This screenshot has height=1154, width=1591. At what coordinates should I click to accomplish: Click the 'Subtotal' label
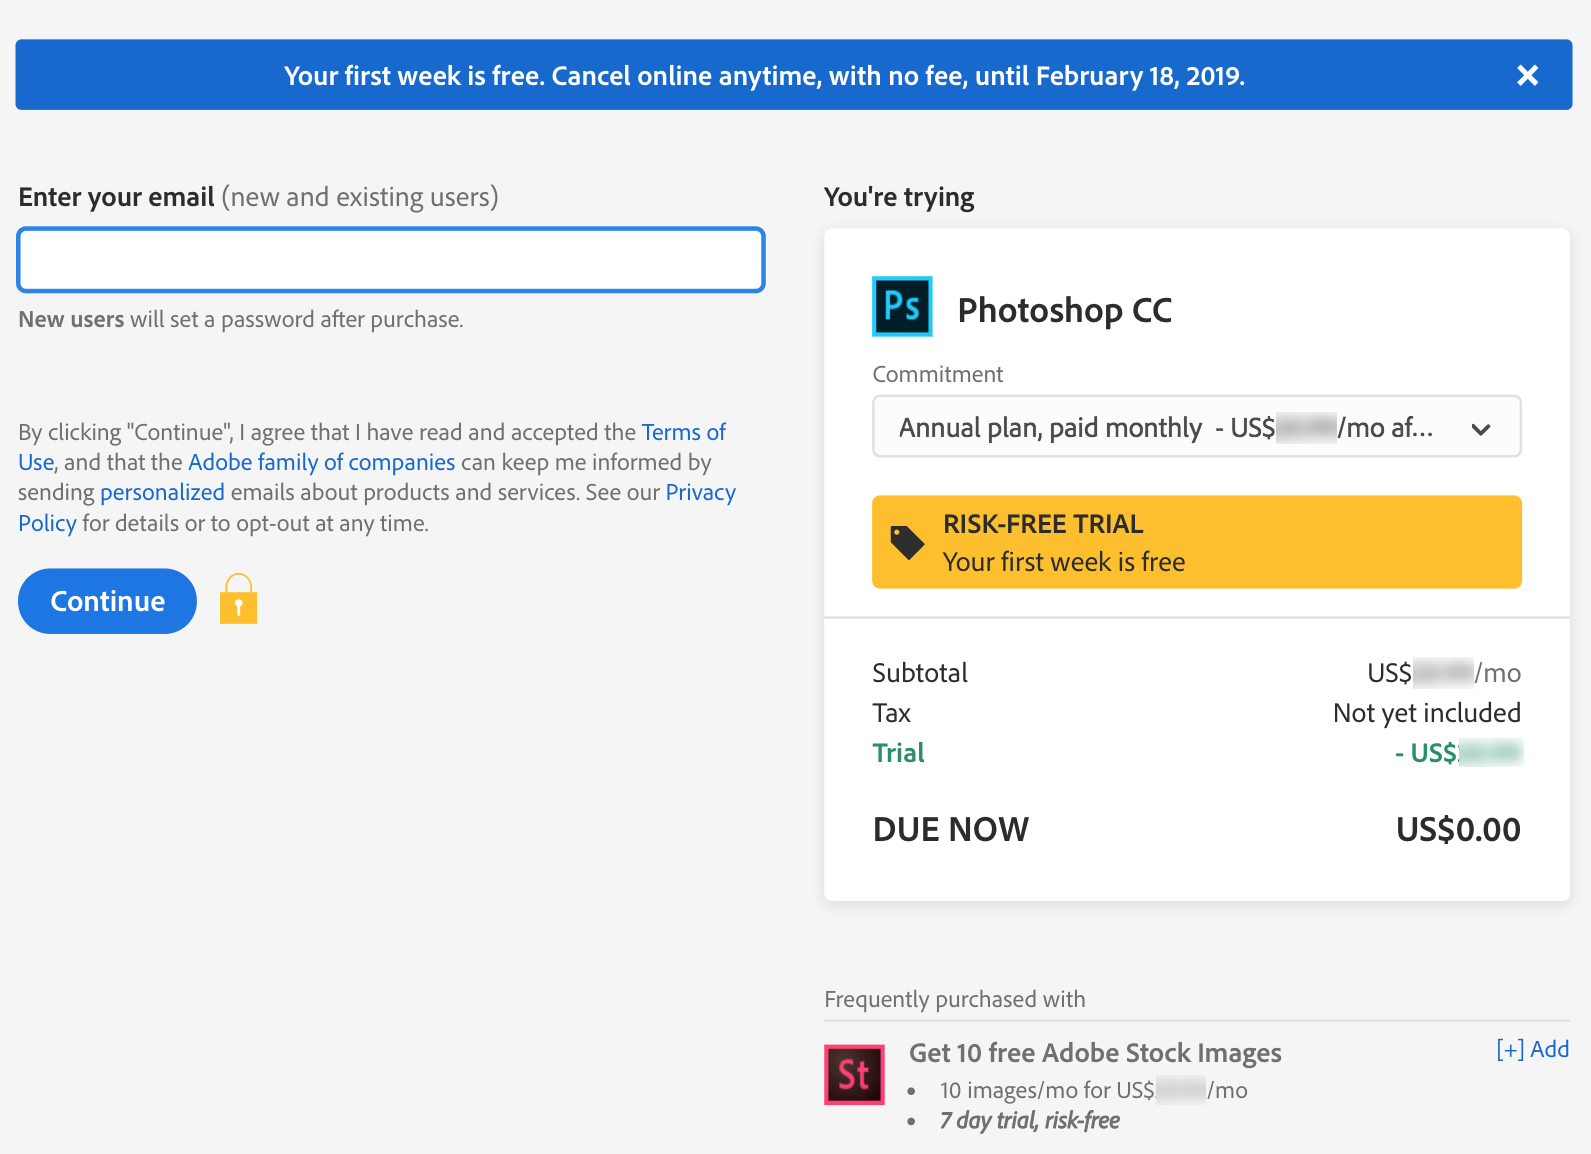(x=919, y=673)
